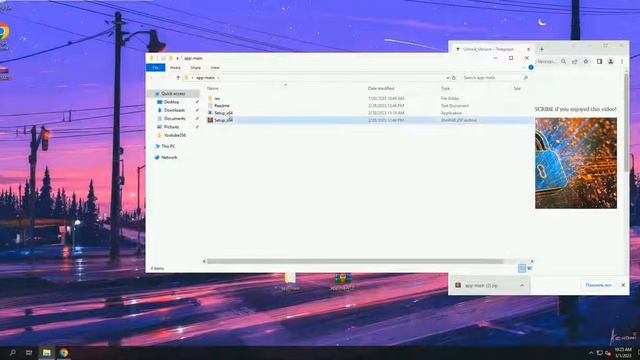This screenshot has width=640, height=360.
Task: Open Chrome from the taskbar
Action: tap(63, 353)
